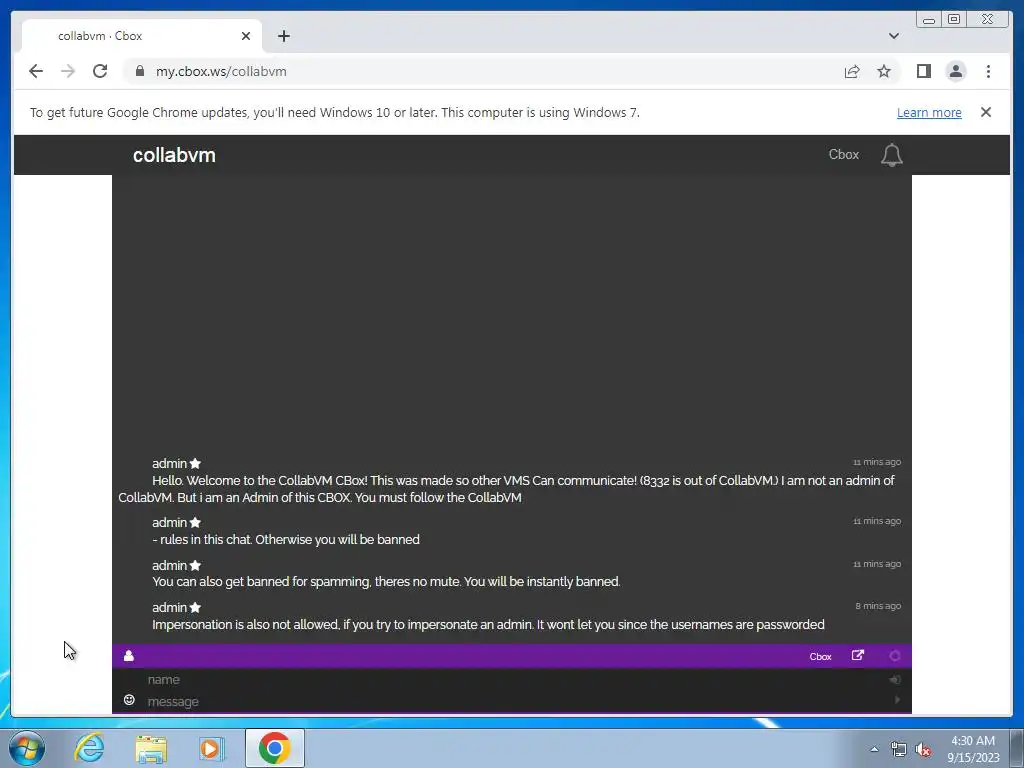This screenshot has height=768, width=1024.
Task: Click Chrome icon in taskbar
Action: [x=274, y=748]
